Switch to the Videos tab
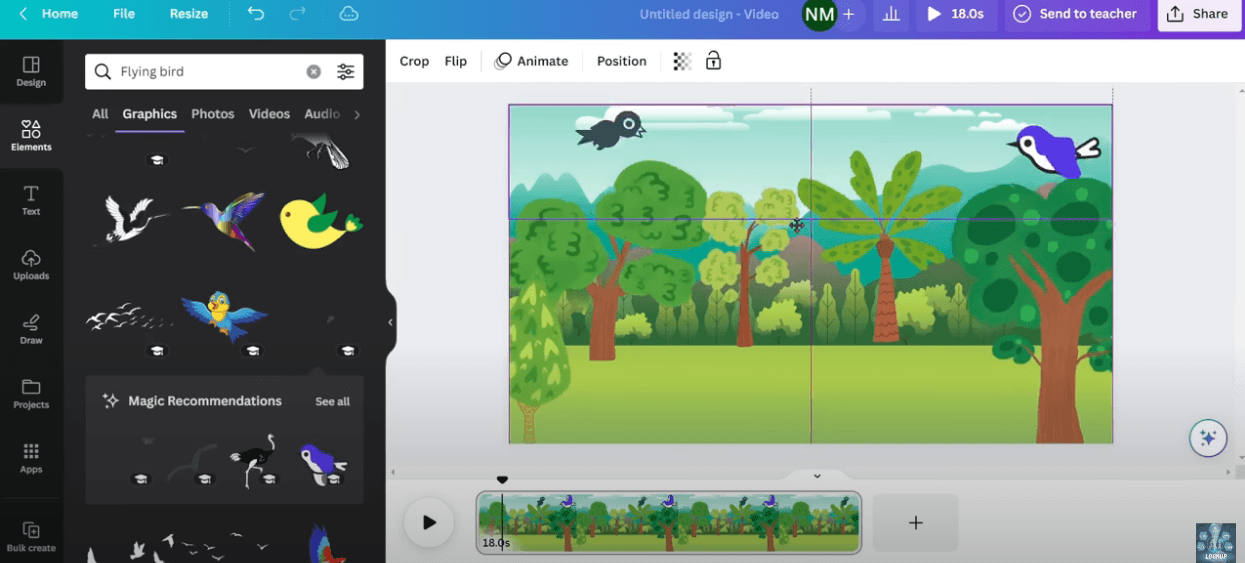Image resolution: width=1245 pixels, height=563 pixels. pos(269,114)
